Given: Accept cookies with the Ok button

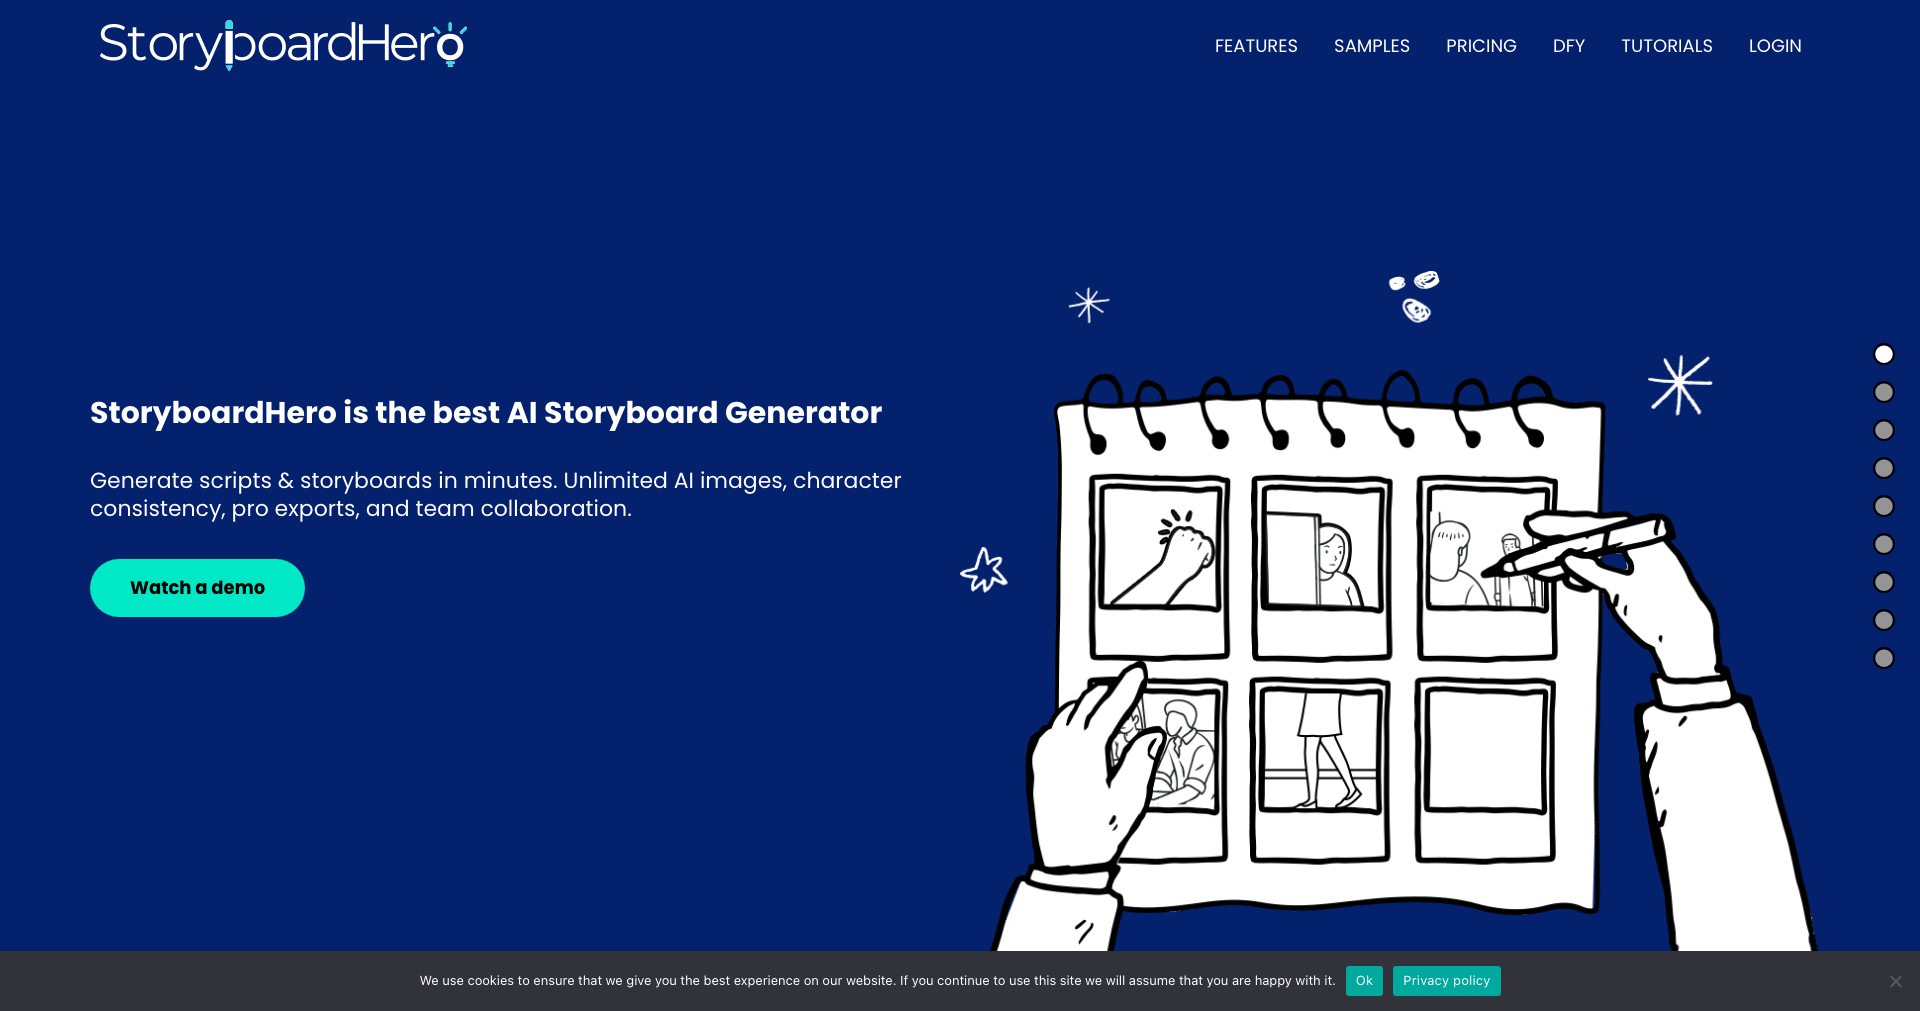Looking at the screenshot, I should 1364,981.
